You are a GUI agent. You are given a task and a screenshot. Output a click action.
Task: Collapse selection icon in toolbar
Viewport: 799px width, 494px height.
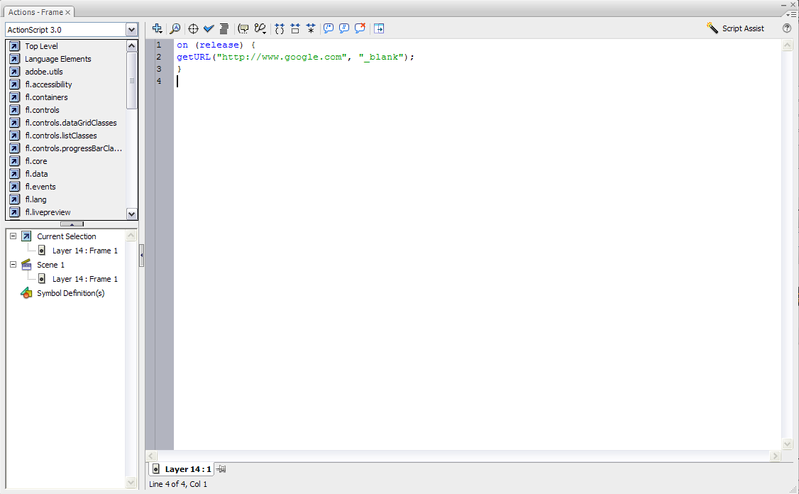point(295,29)
